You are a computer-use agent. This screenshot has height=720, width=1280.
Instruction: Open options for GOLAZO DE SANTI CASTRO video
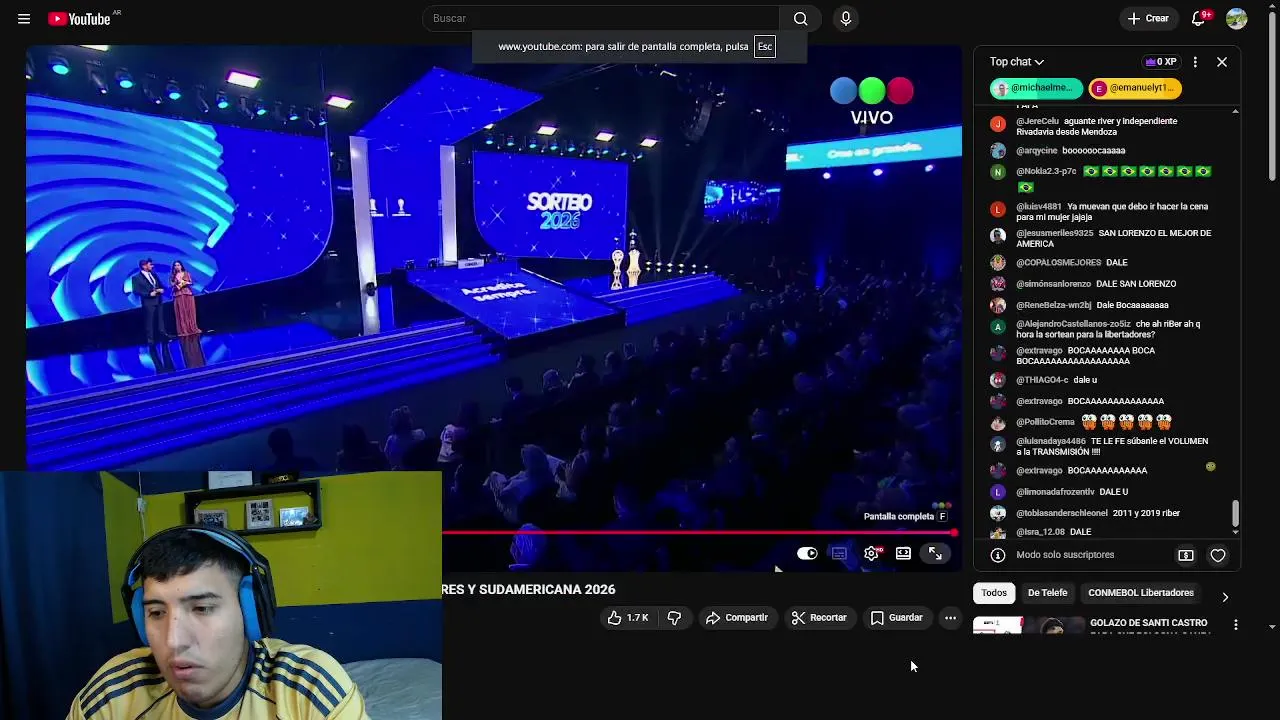tap(1235, 624)
